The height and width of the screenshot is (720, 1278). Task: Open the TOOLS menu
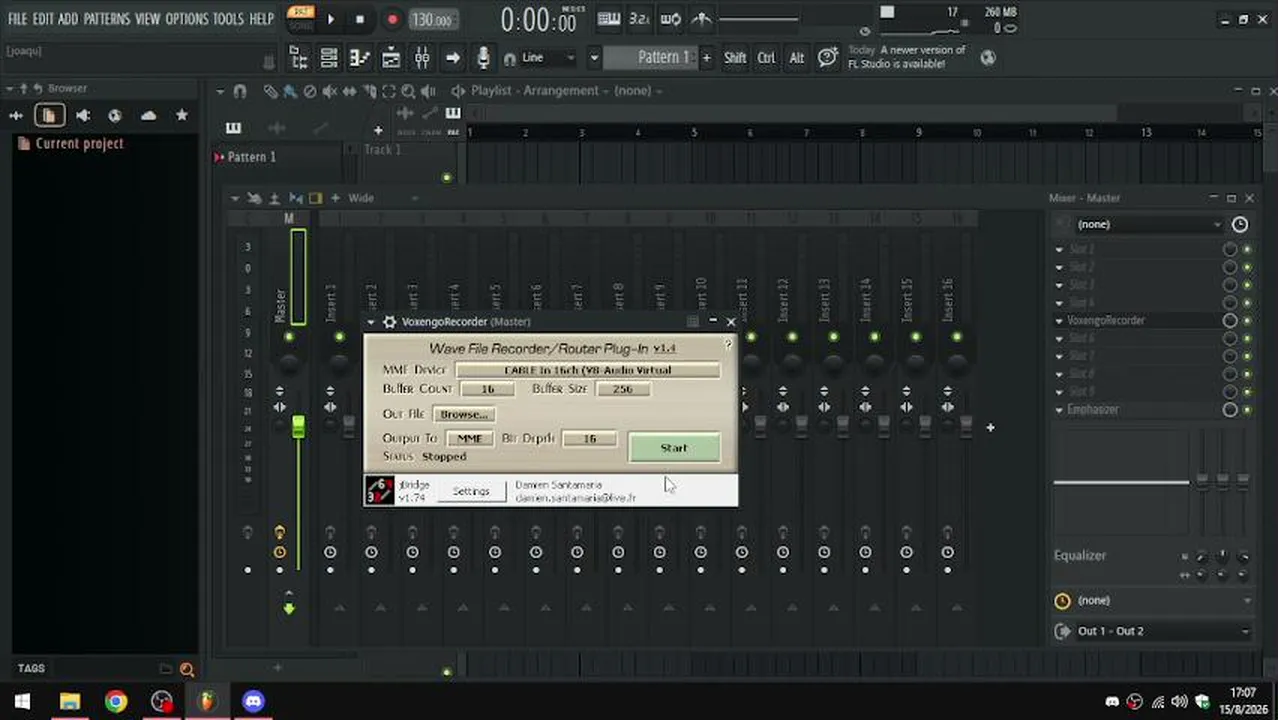point(228,19)
